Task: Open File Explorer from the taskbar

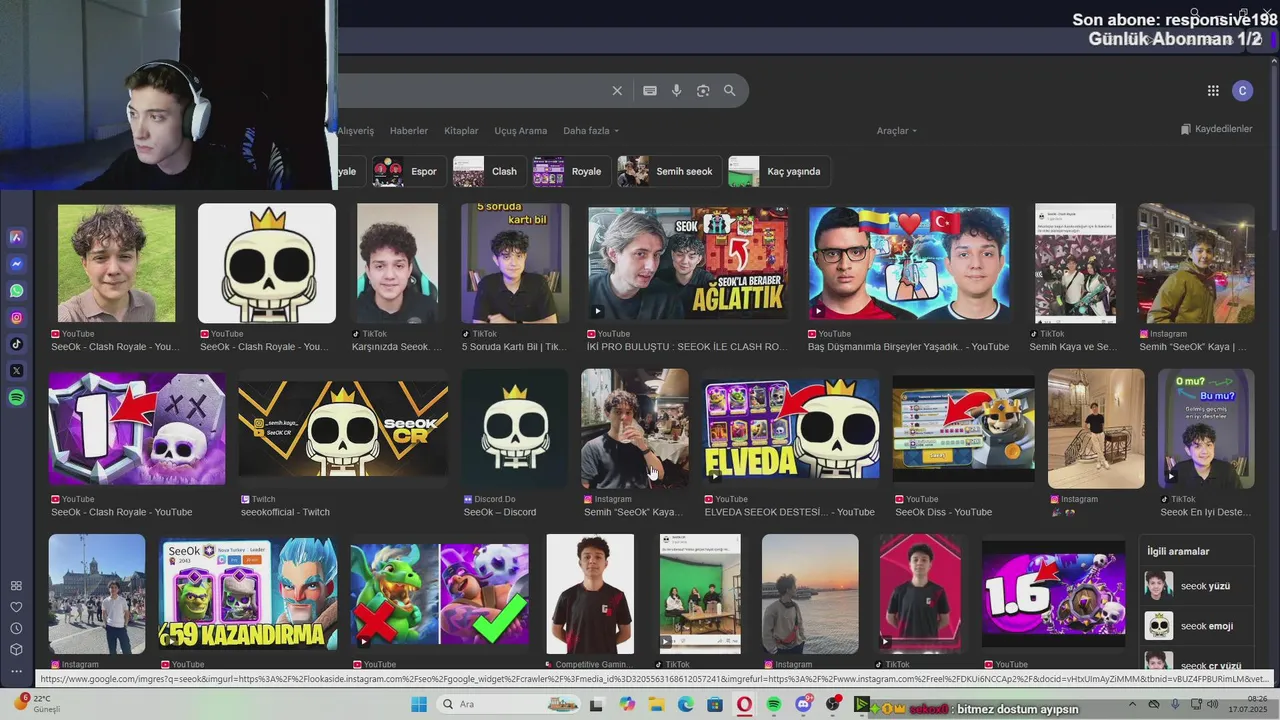Action: [x=656, y=704]
